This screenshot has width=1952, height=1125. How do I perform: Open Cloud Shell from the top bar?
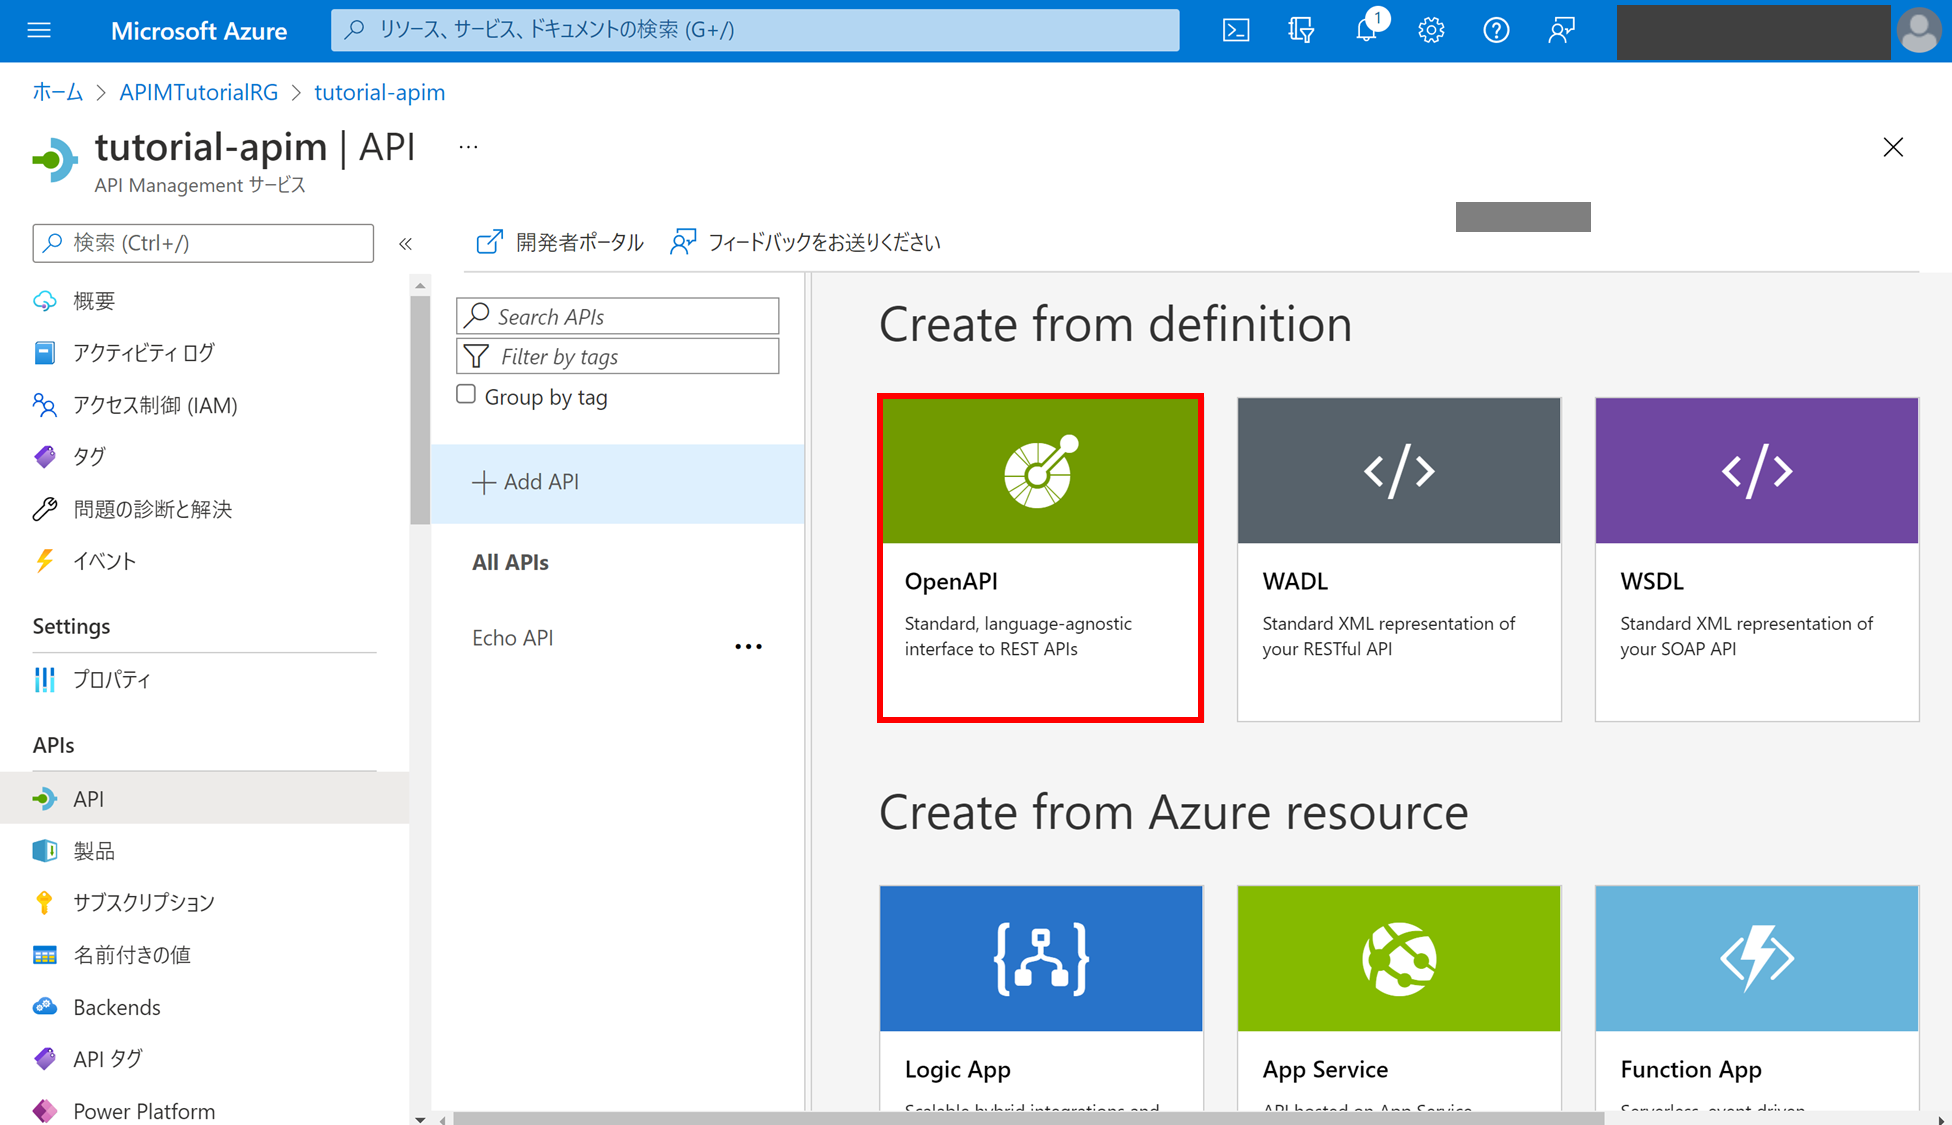coord(1236,30)
